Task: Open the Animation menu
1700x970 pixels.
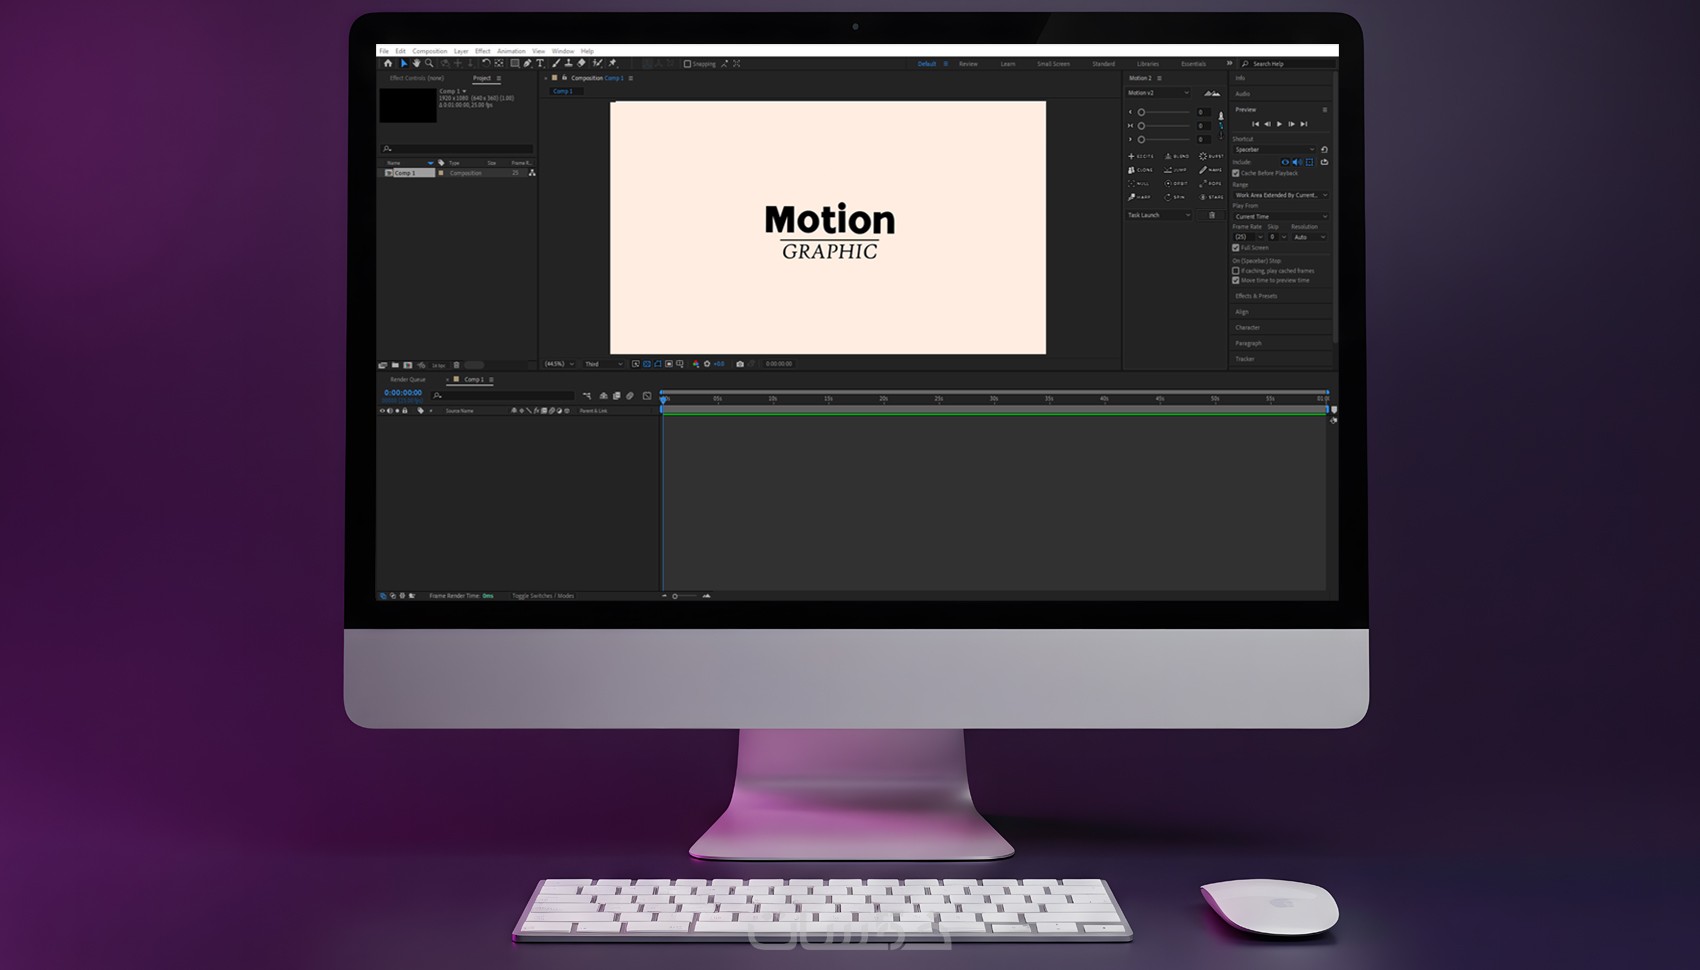Action: 511,51
